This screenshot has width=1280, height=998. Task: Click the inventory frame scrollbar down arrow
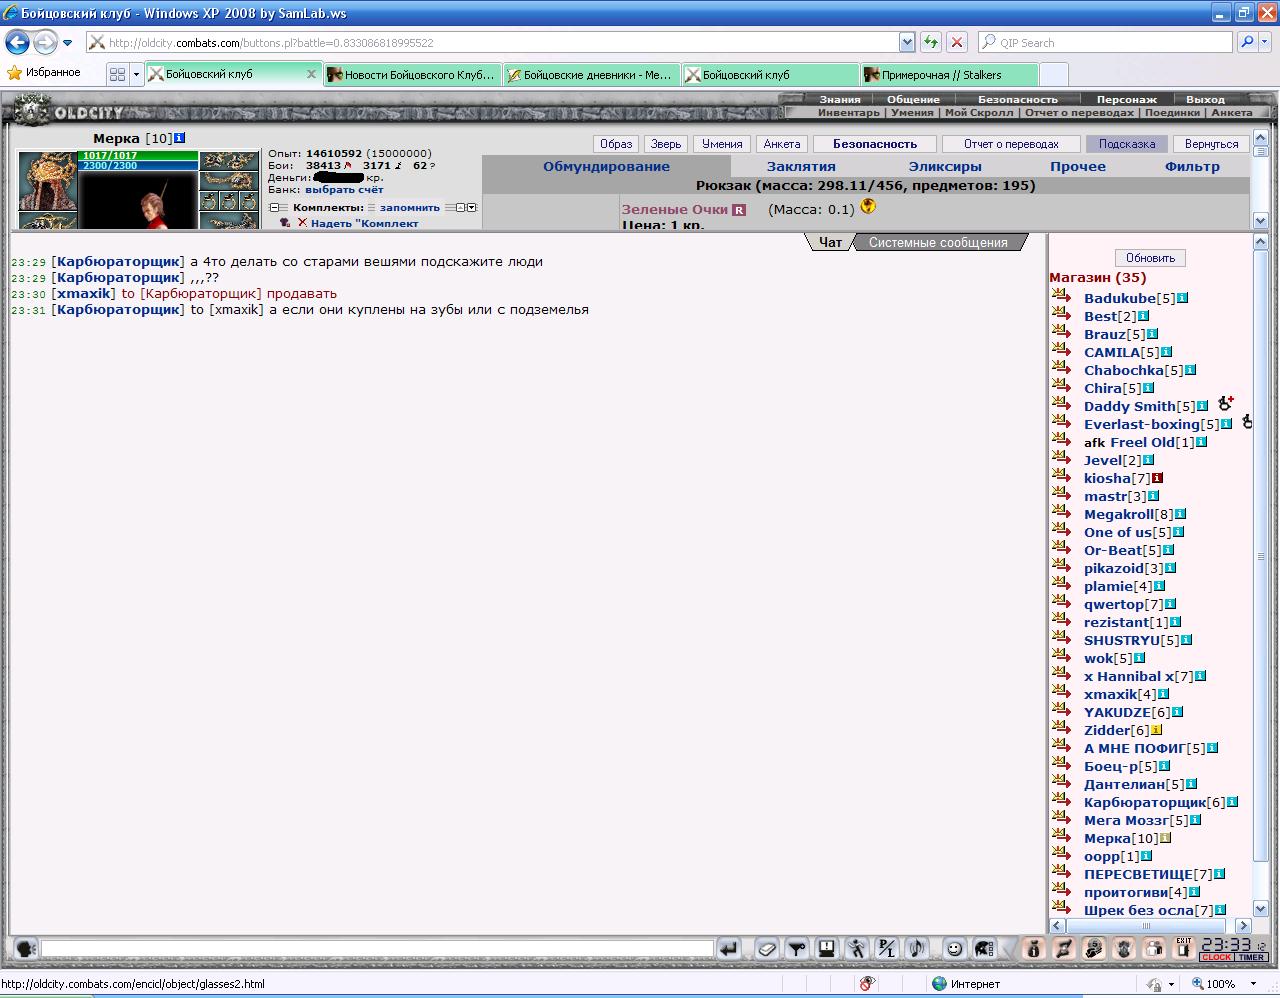(1261, 220)
